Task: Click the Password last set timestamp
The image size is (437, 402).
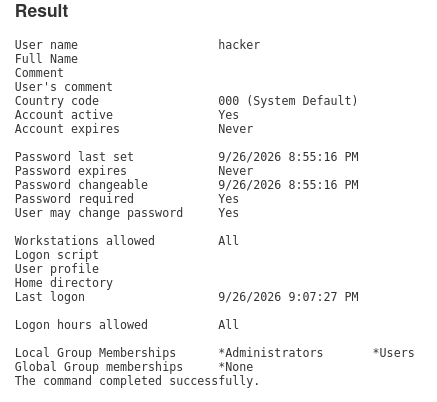Action: click(288, 157)
